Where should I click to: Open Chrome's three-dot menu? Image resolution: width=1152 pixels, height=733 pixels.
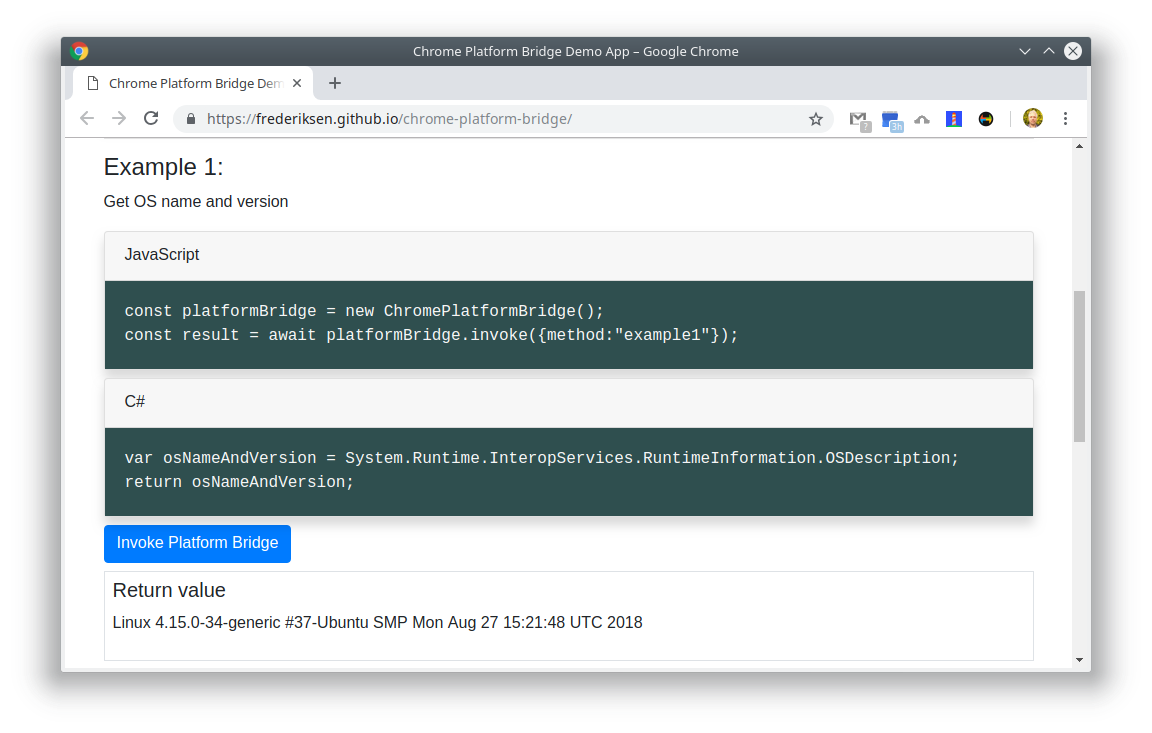1065,119
